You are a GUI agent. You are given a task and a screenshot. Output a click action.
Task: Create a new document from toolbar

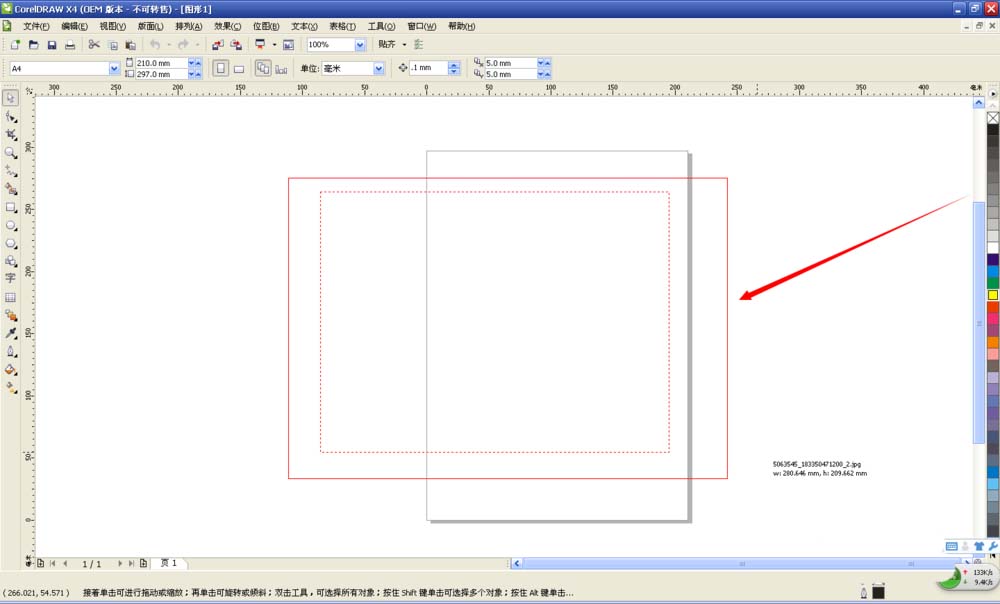click(15, 45)
